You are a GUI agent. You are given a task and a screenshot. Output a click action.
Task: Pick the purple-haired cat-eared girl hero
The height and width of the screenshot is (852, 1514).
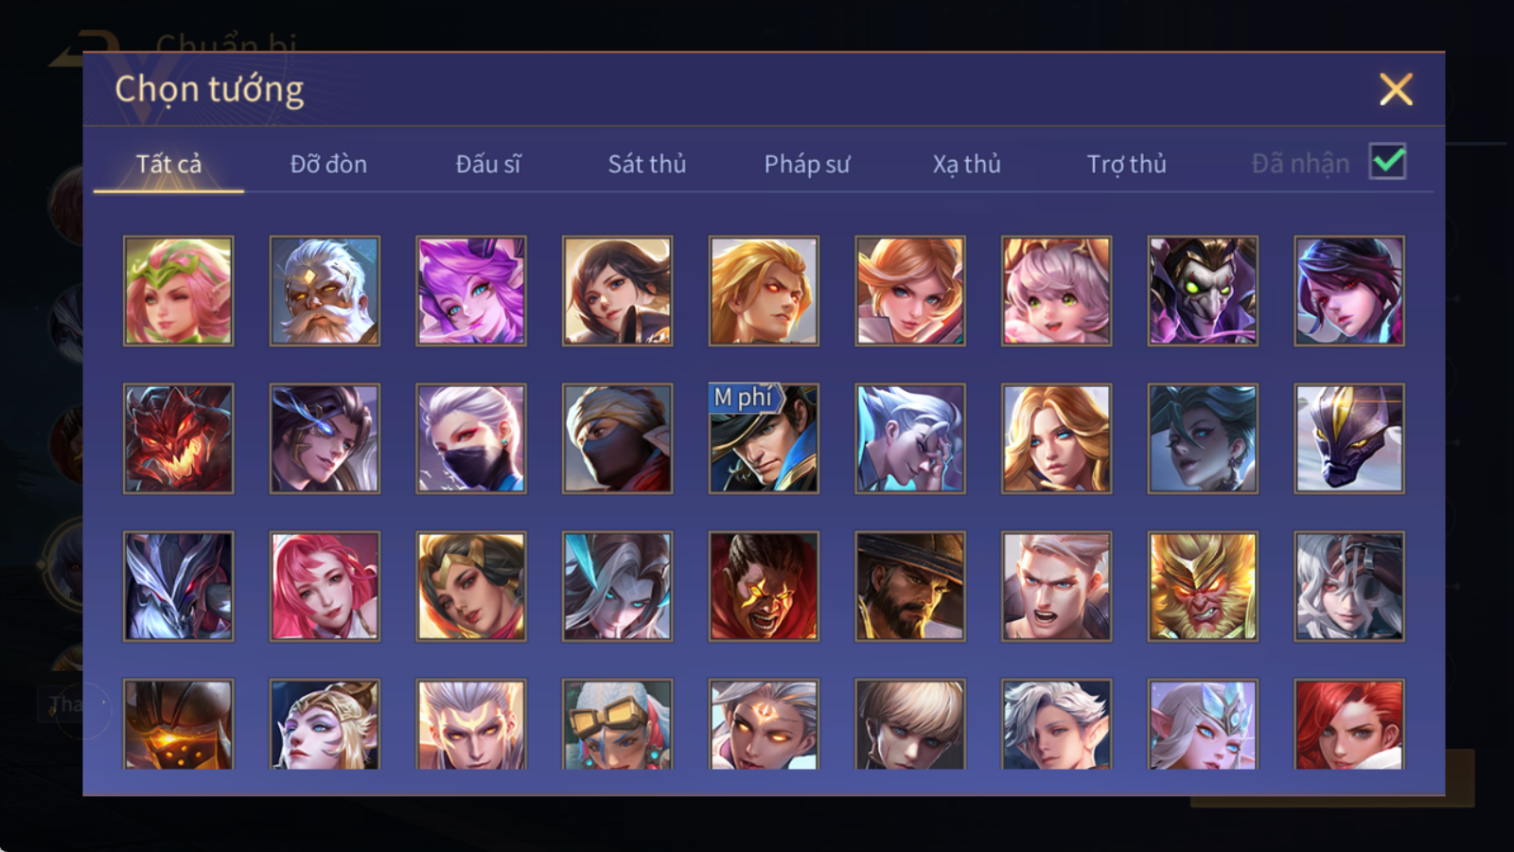click(x=471, y=291)
